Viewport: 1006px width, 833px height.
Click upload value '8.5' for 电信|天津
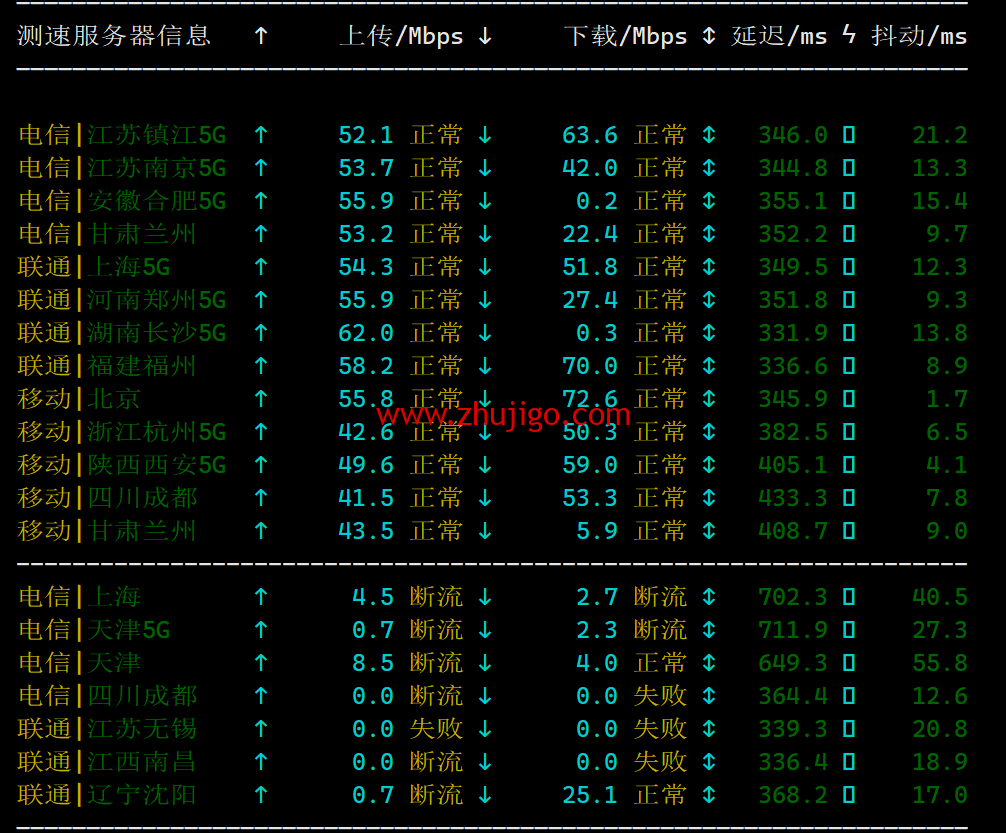373,664
